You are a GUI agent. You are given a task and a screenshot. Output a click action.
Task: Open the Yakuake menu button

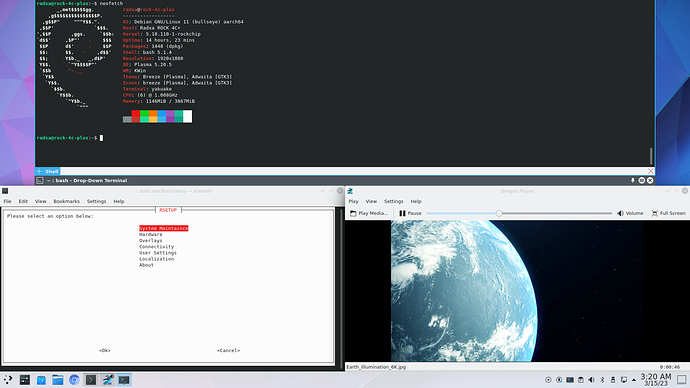[642, 180]
